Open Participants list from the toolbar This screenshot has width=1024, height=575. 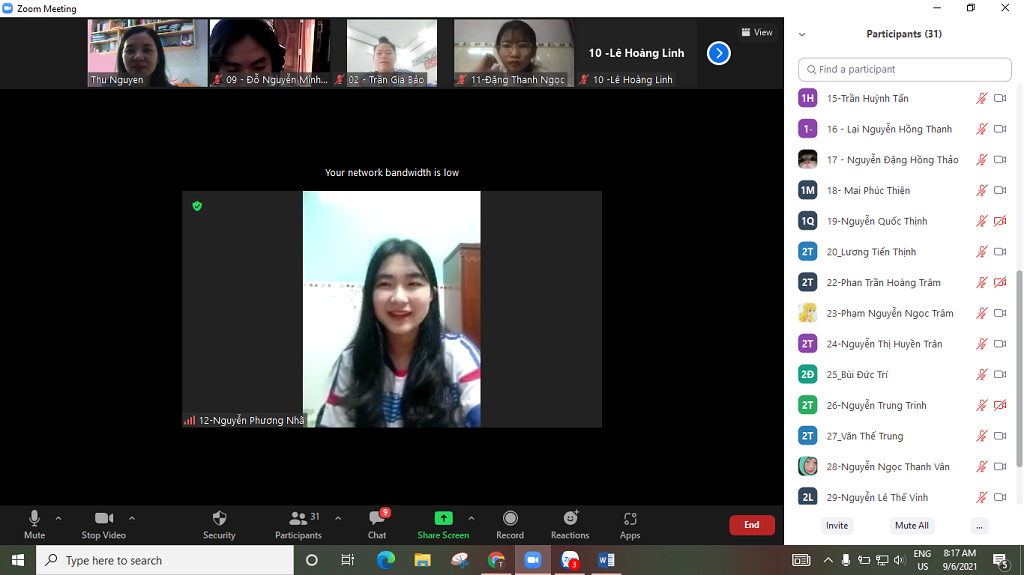[x=298, y=518]
